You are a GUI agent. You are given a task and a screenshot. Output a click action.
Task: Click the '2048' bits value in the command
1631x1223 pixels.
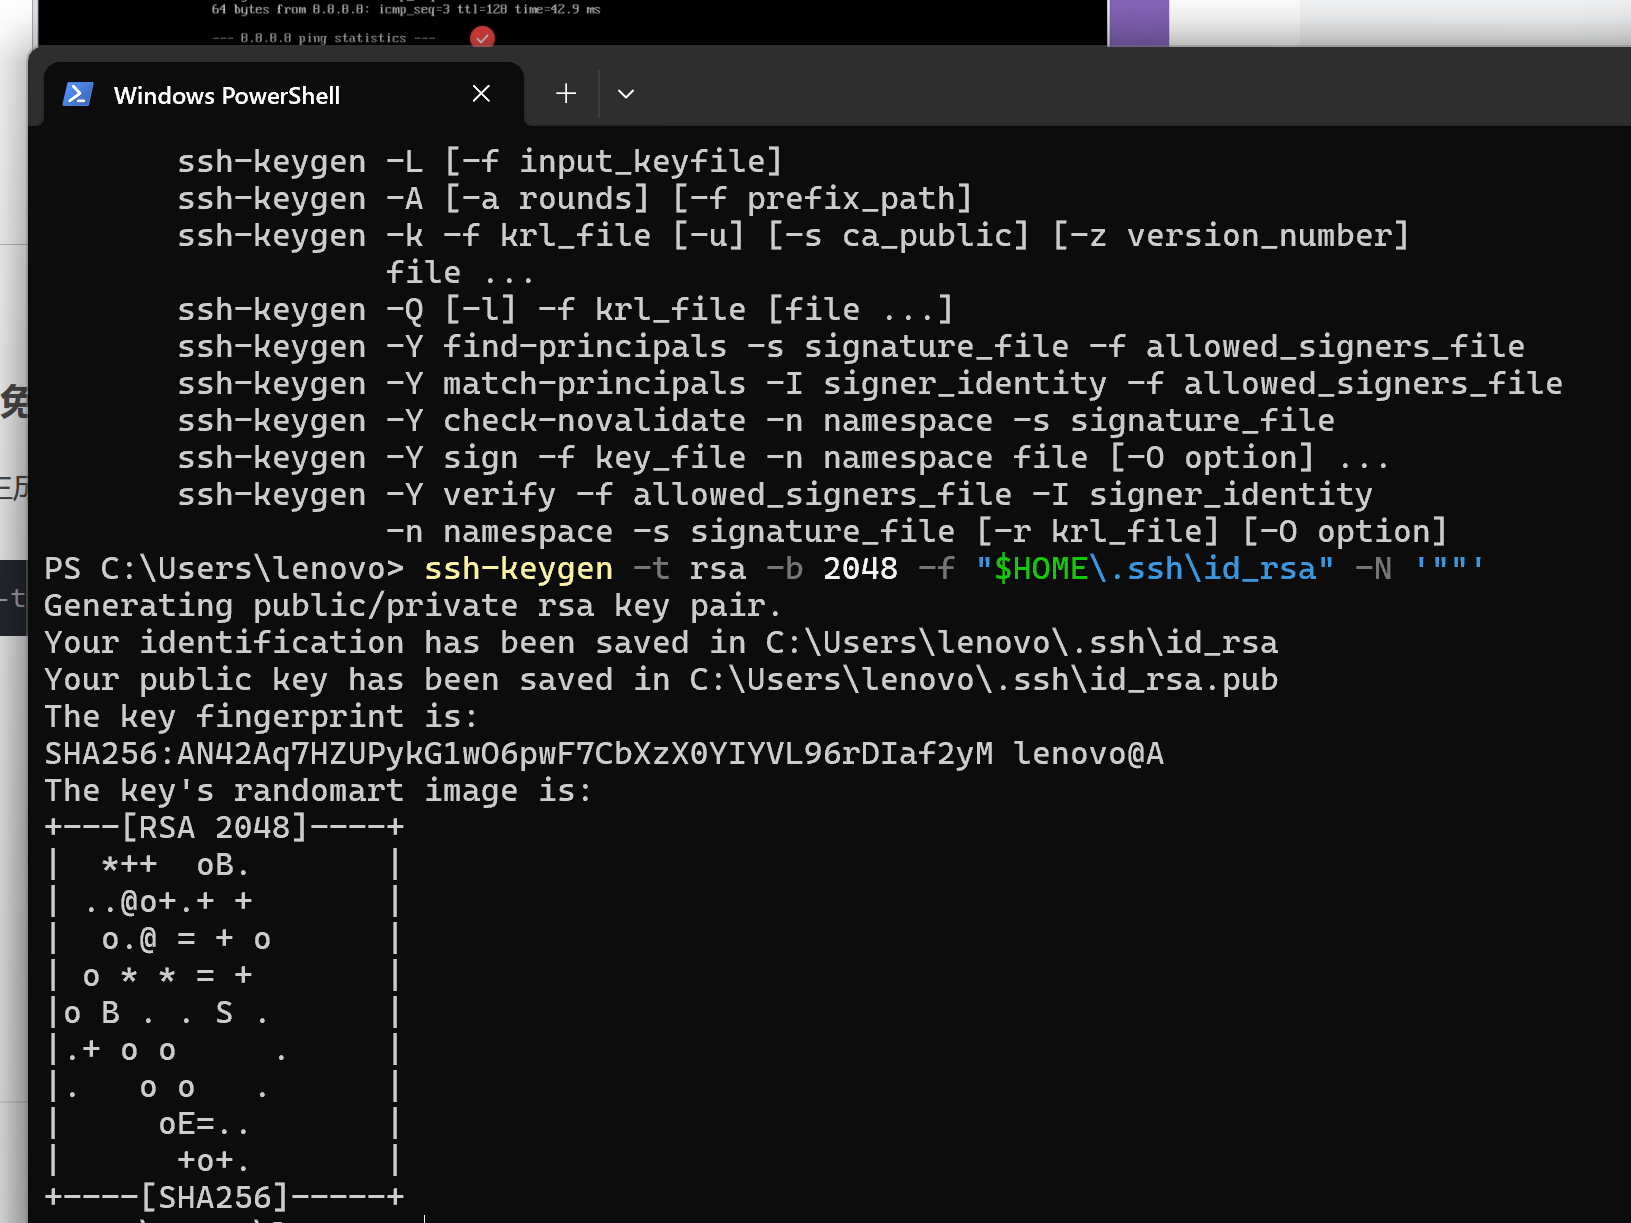[860, 569]
